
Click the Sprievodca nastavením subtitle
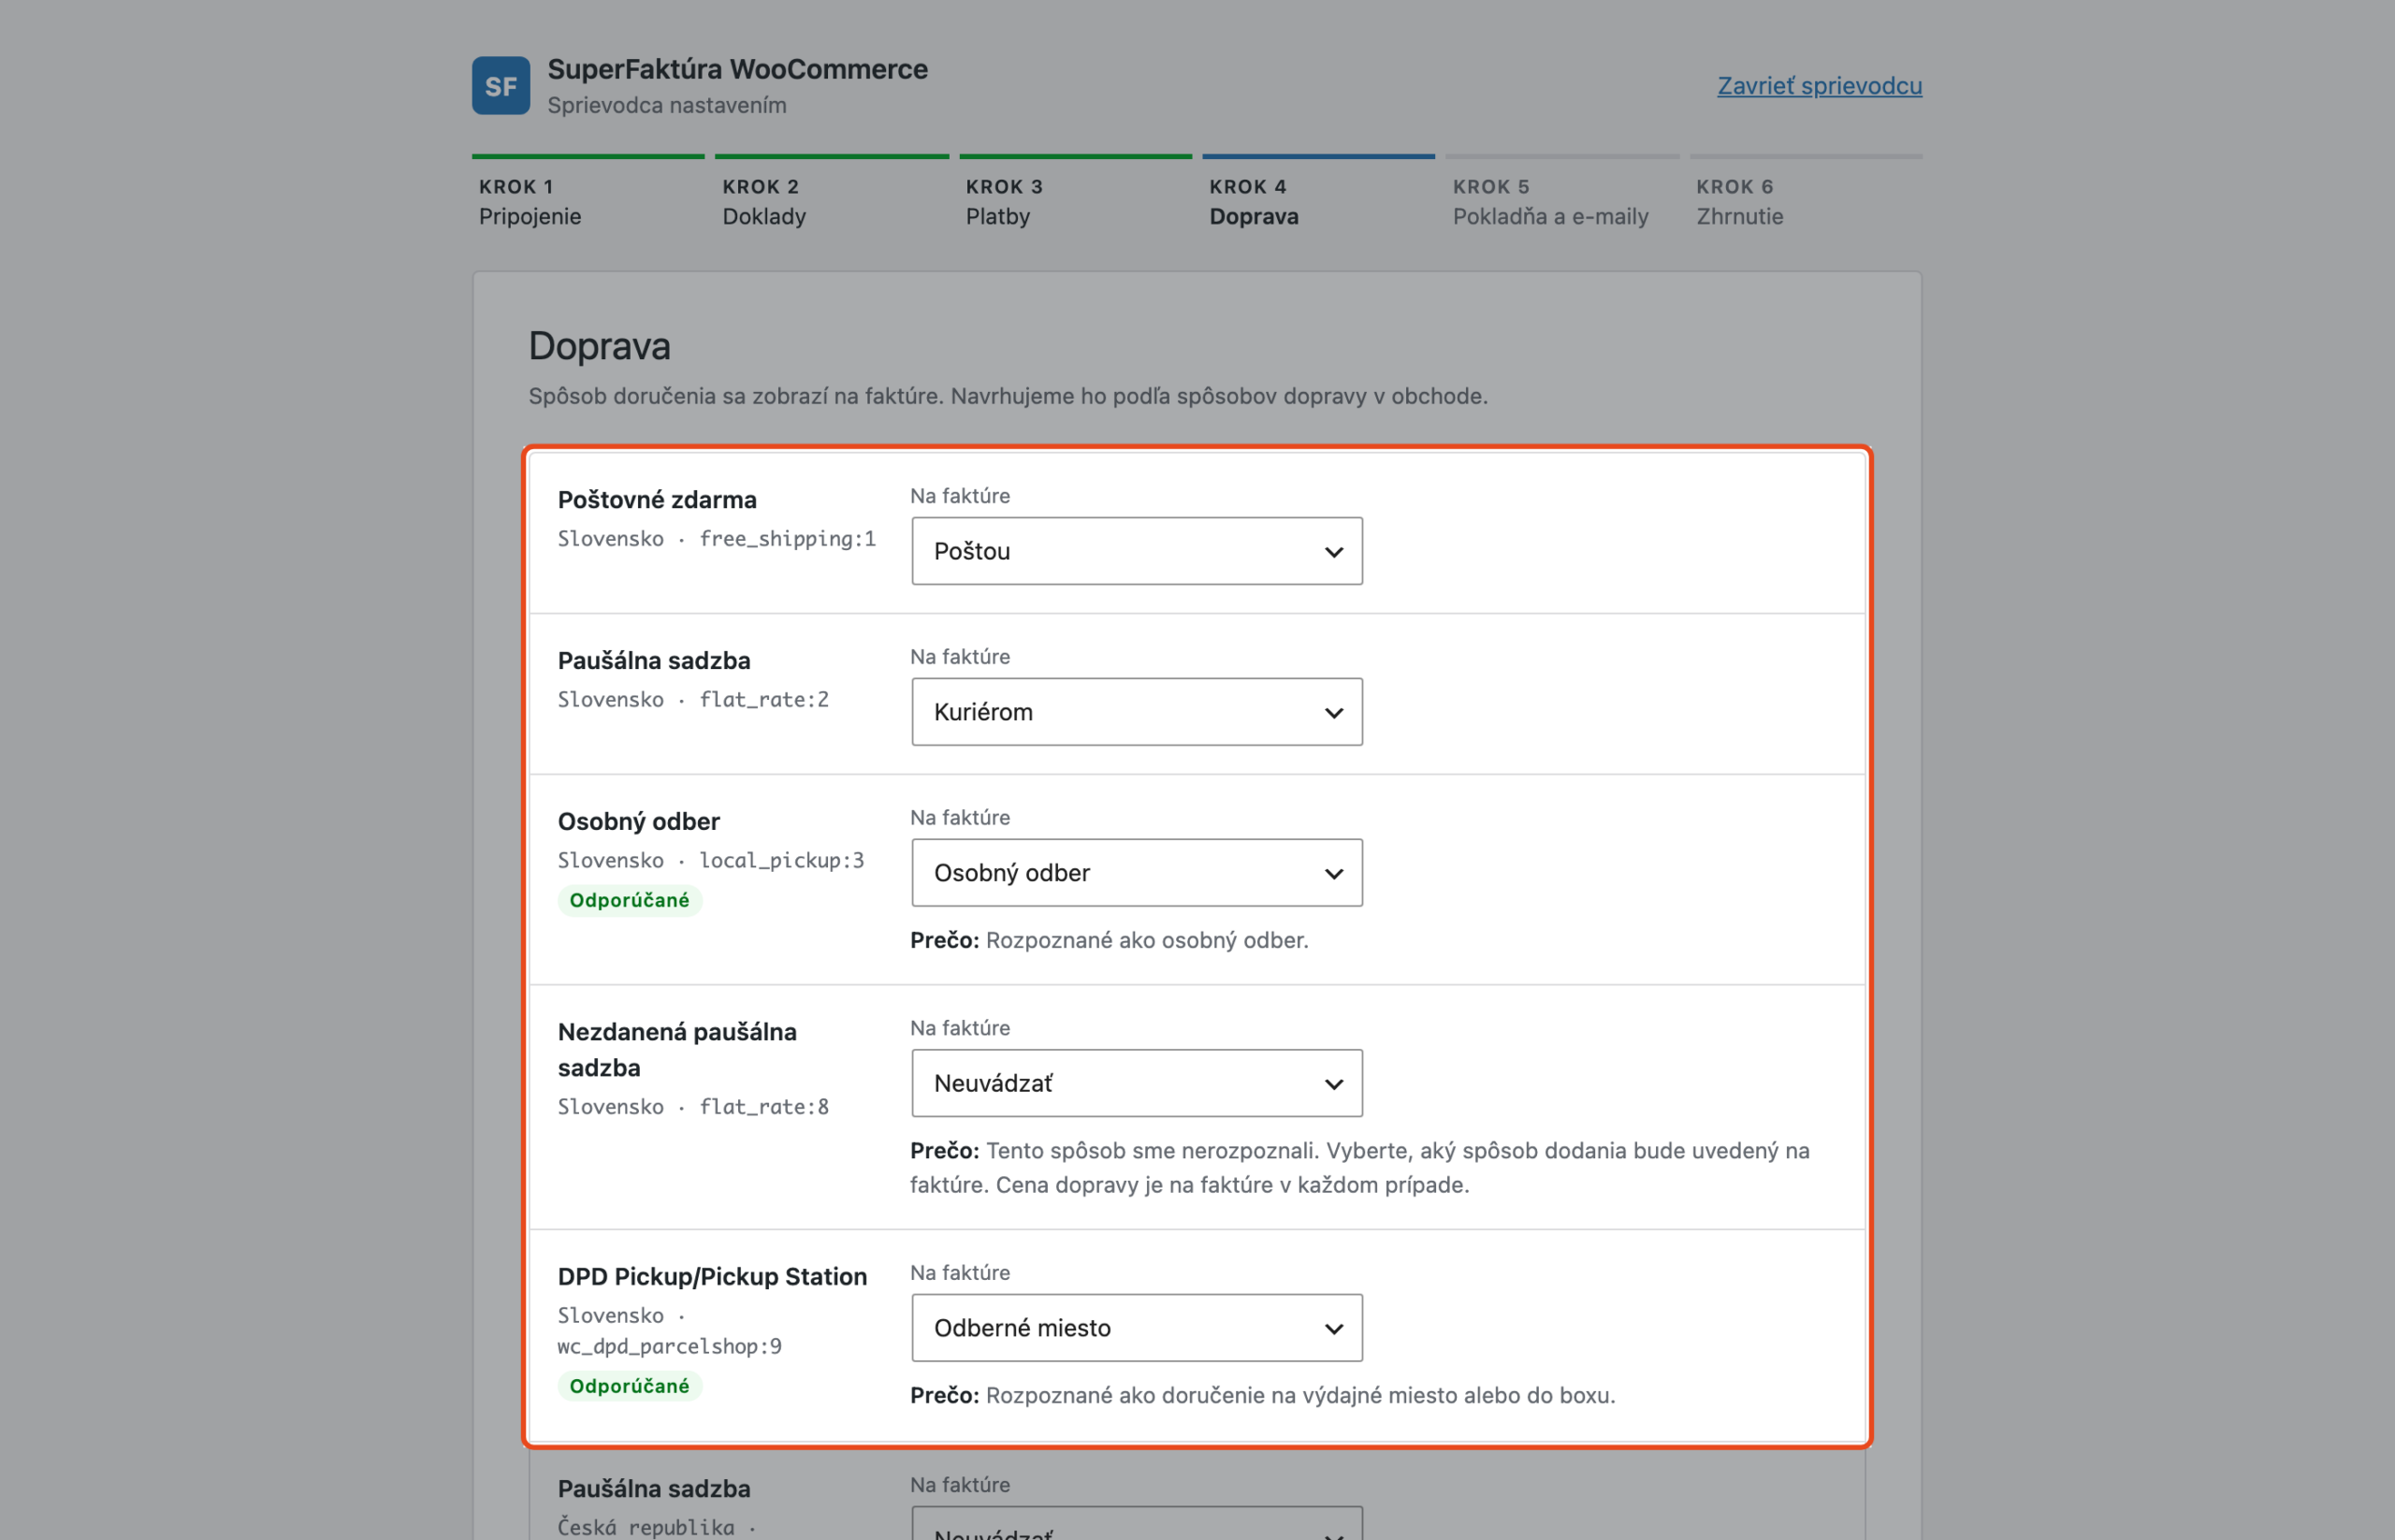667,105
